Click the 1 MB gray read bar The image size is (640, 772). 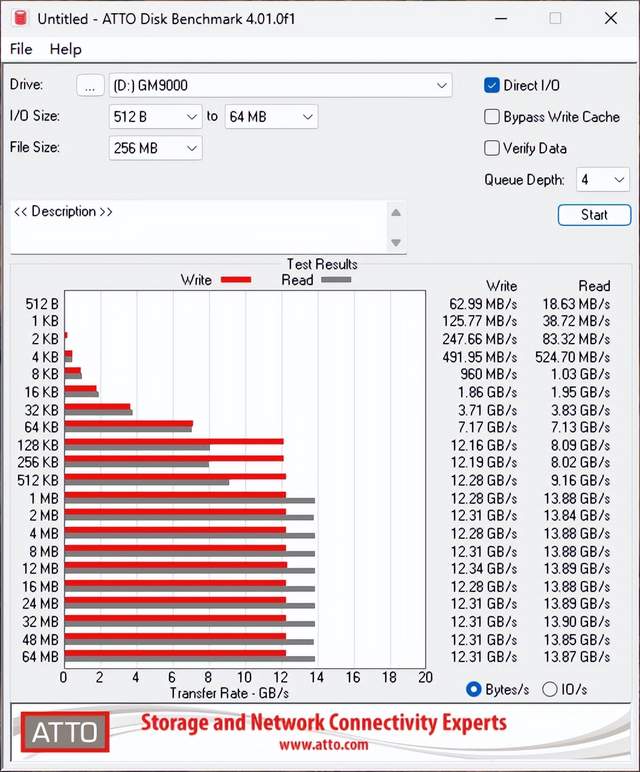(x=190, y=501)
